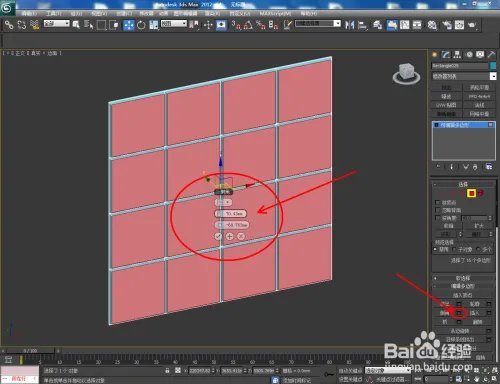Toggle the Spinner Snap icon
The height and width of the screenshot is (384, 500).
(273, 25)
